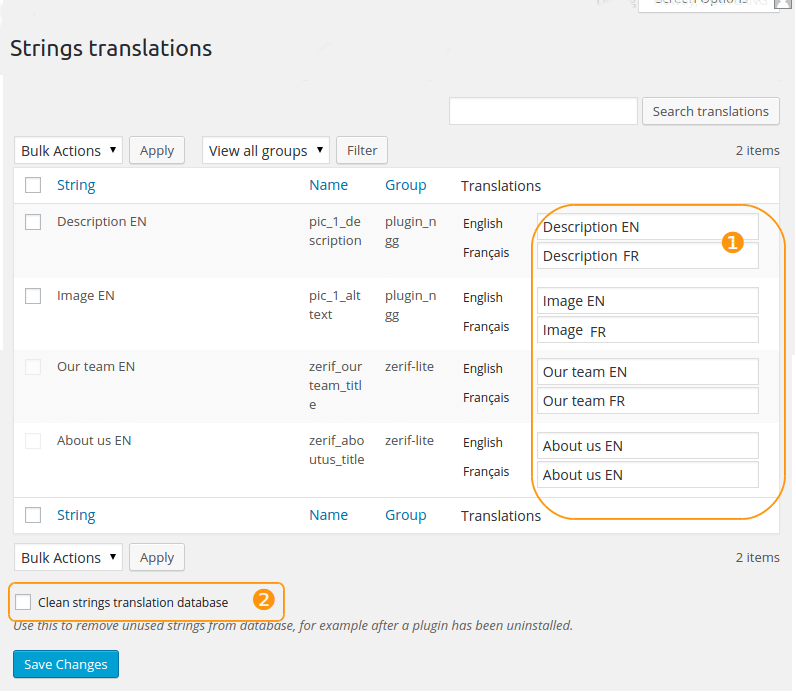Sort by the String column header
This screenshot has height=692, width=796.
pos(76,185)
